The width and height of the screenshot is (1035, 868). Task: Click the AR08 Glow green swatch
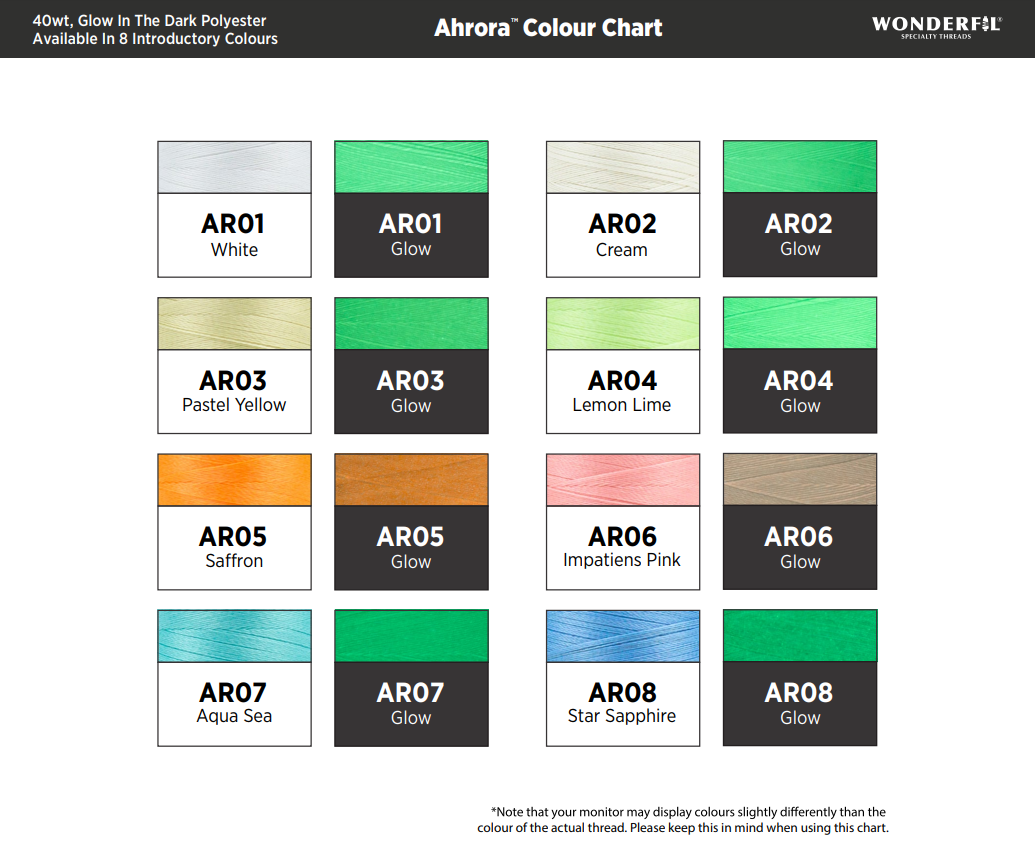(x=800, y=636)
